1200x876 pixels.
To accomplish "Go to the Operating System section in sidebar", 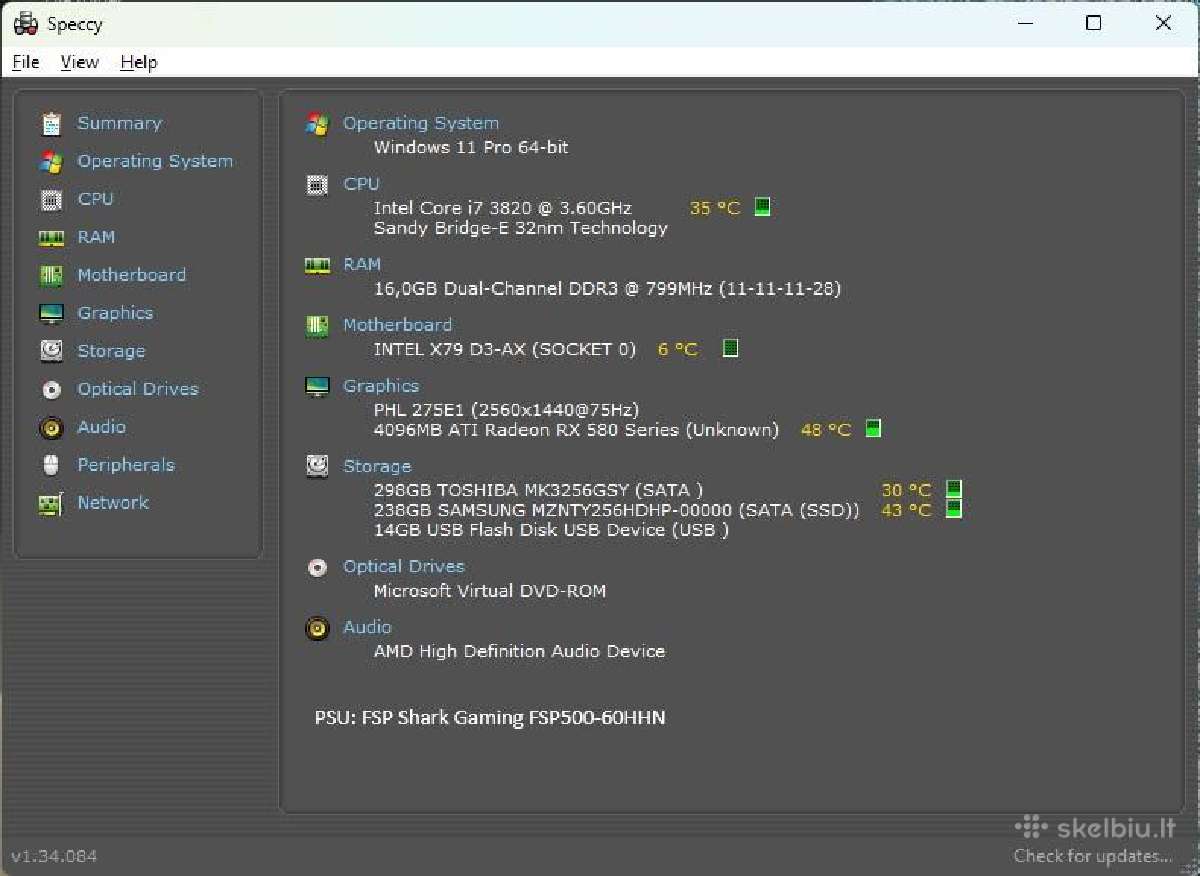I will point(155,161).
